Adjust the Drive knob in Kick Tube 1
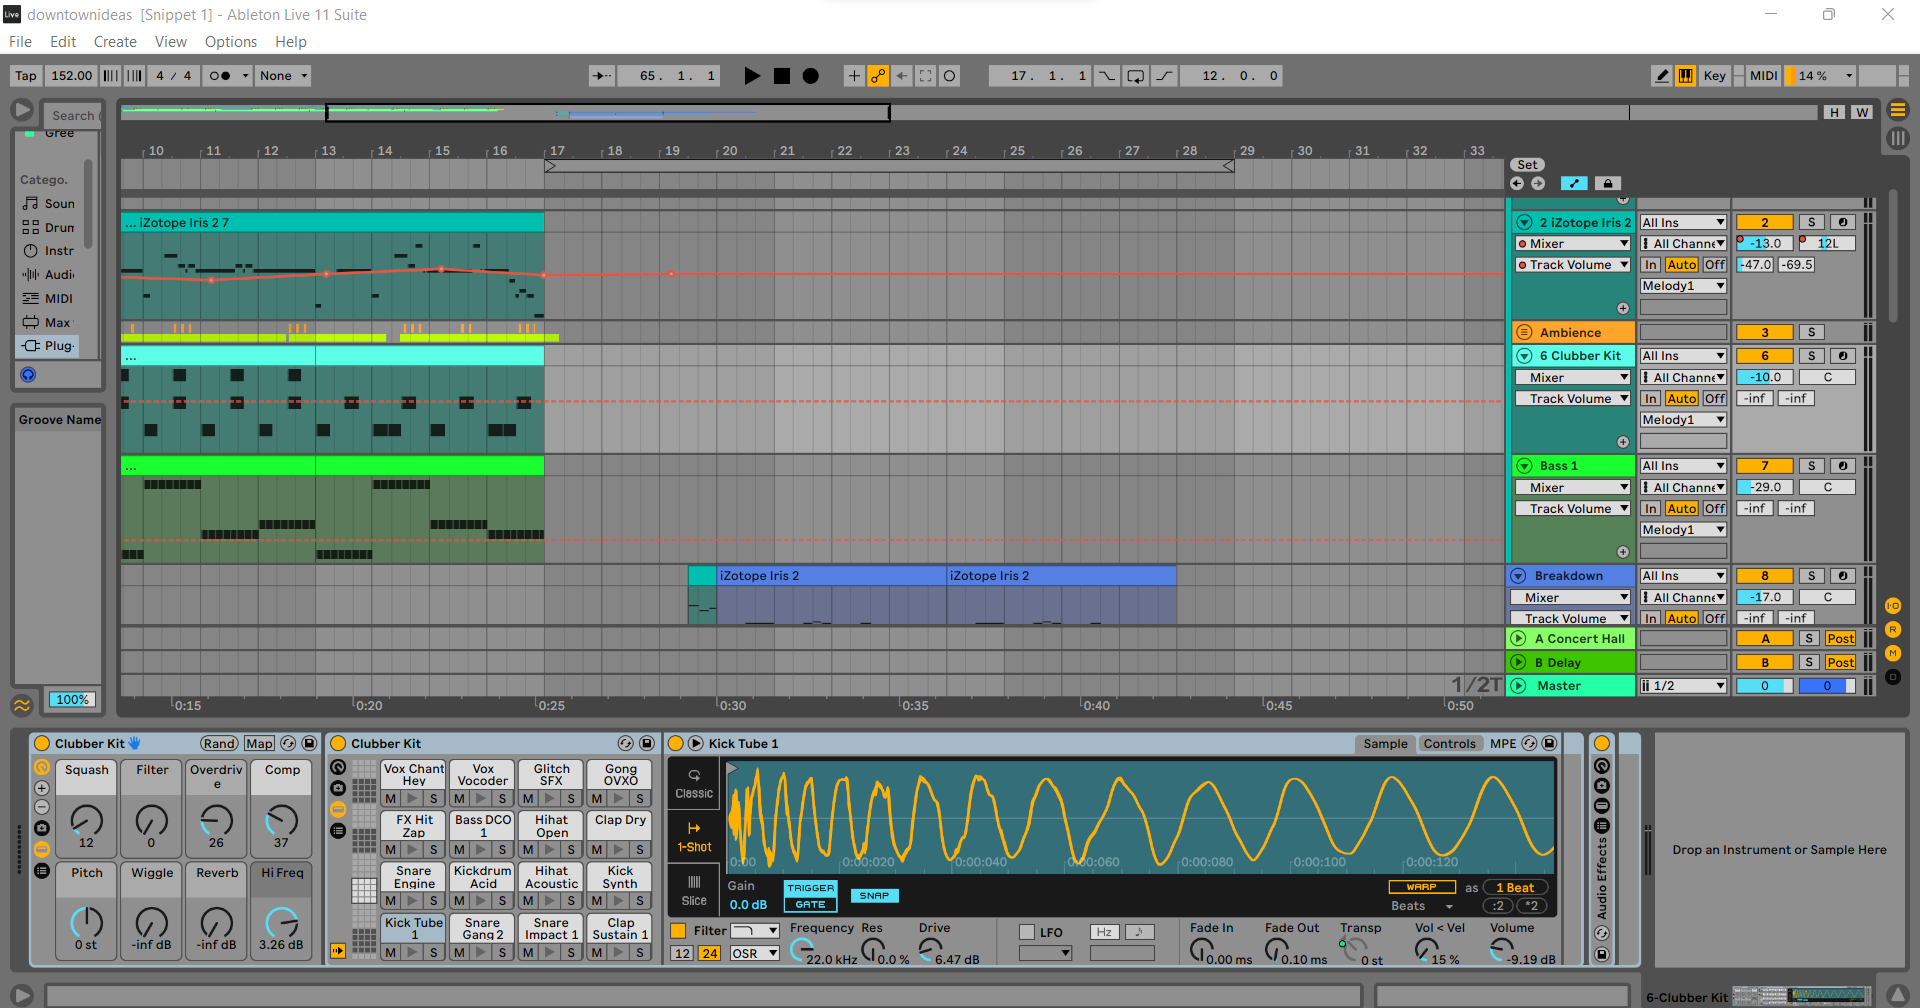1920x1008 pixels. point(930,949)
